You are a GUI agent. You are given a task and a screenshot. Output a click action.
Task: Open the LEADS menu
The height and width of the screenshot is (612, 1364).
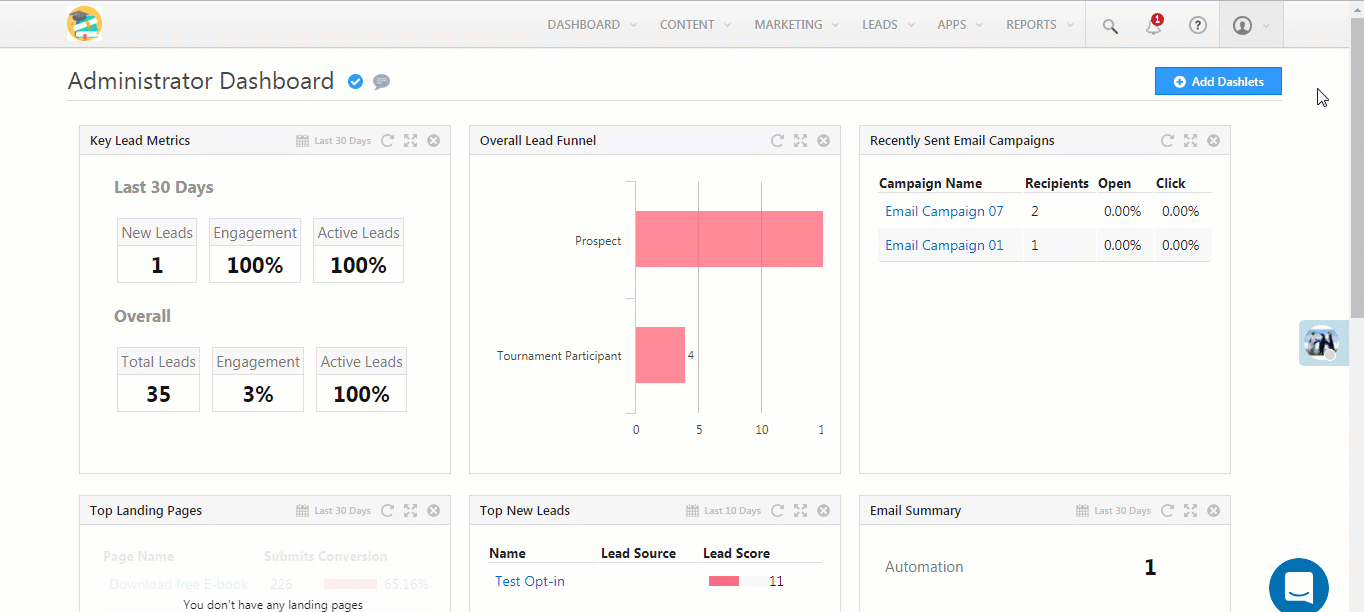point(880,24)
